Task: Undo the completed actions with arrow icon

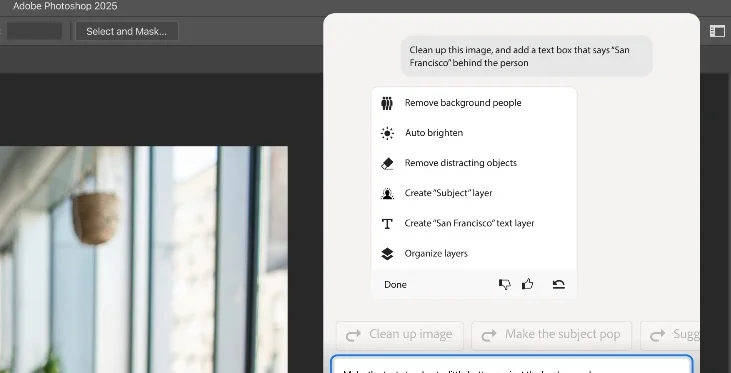Action: click(559, 284)
